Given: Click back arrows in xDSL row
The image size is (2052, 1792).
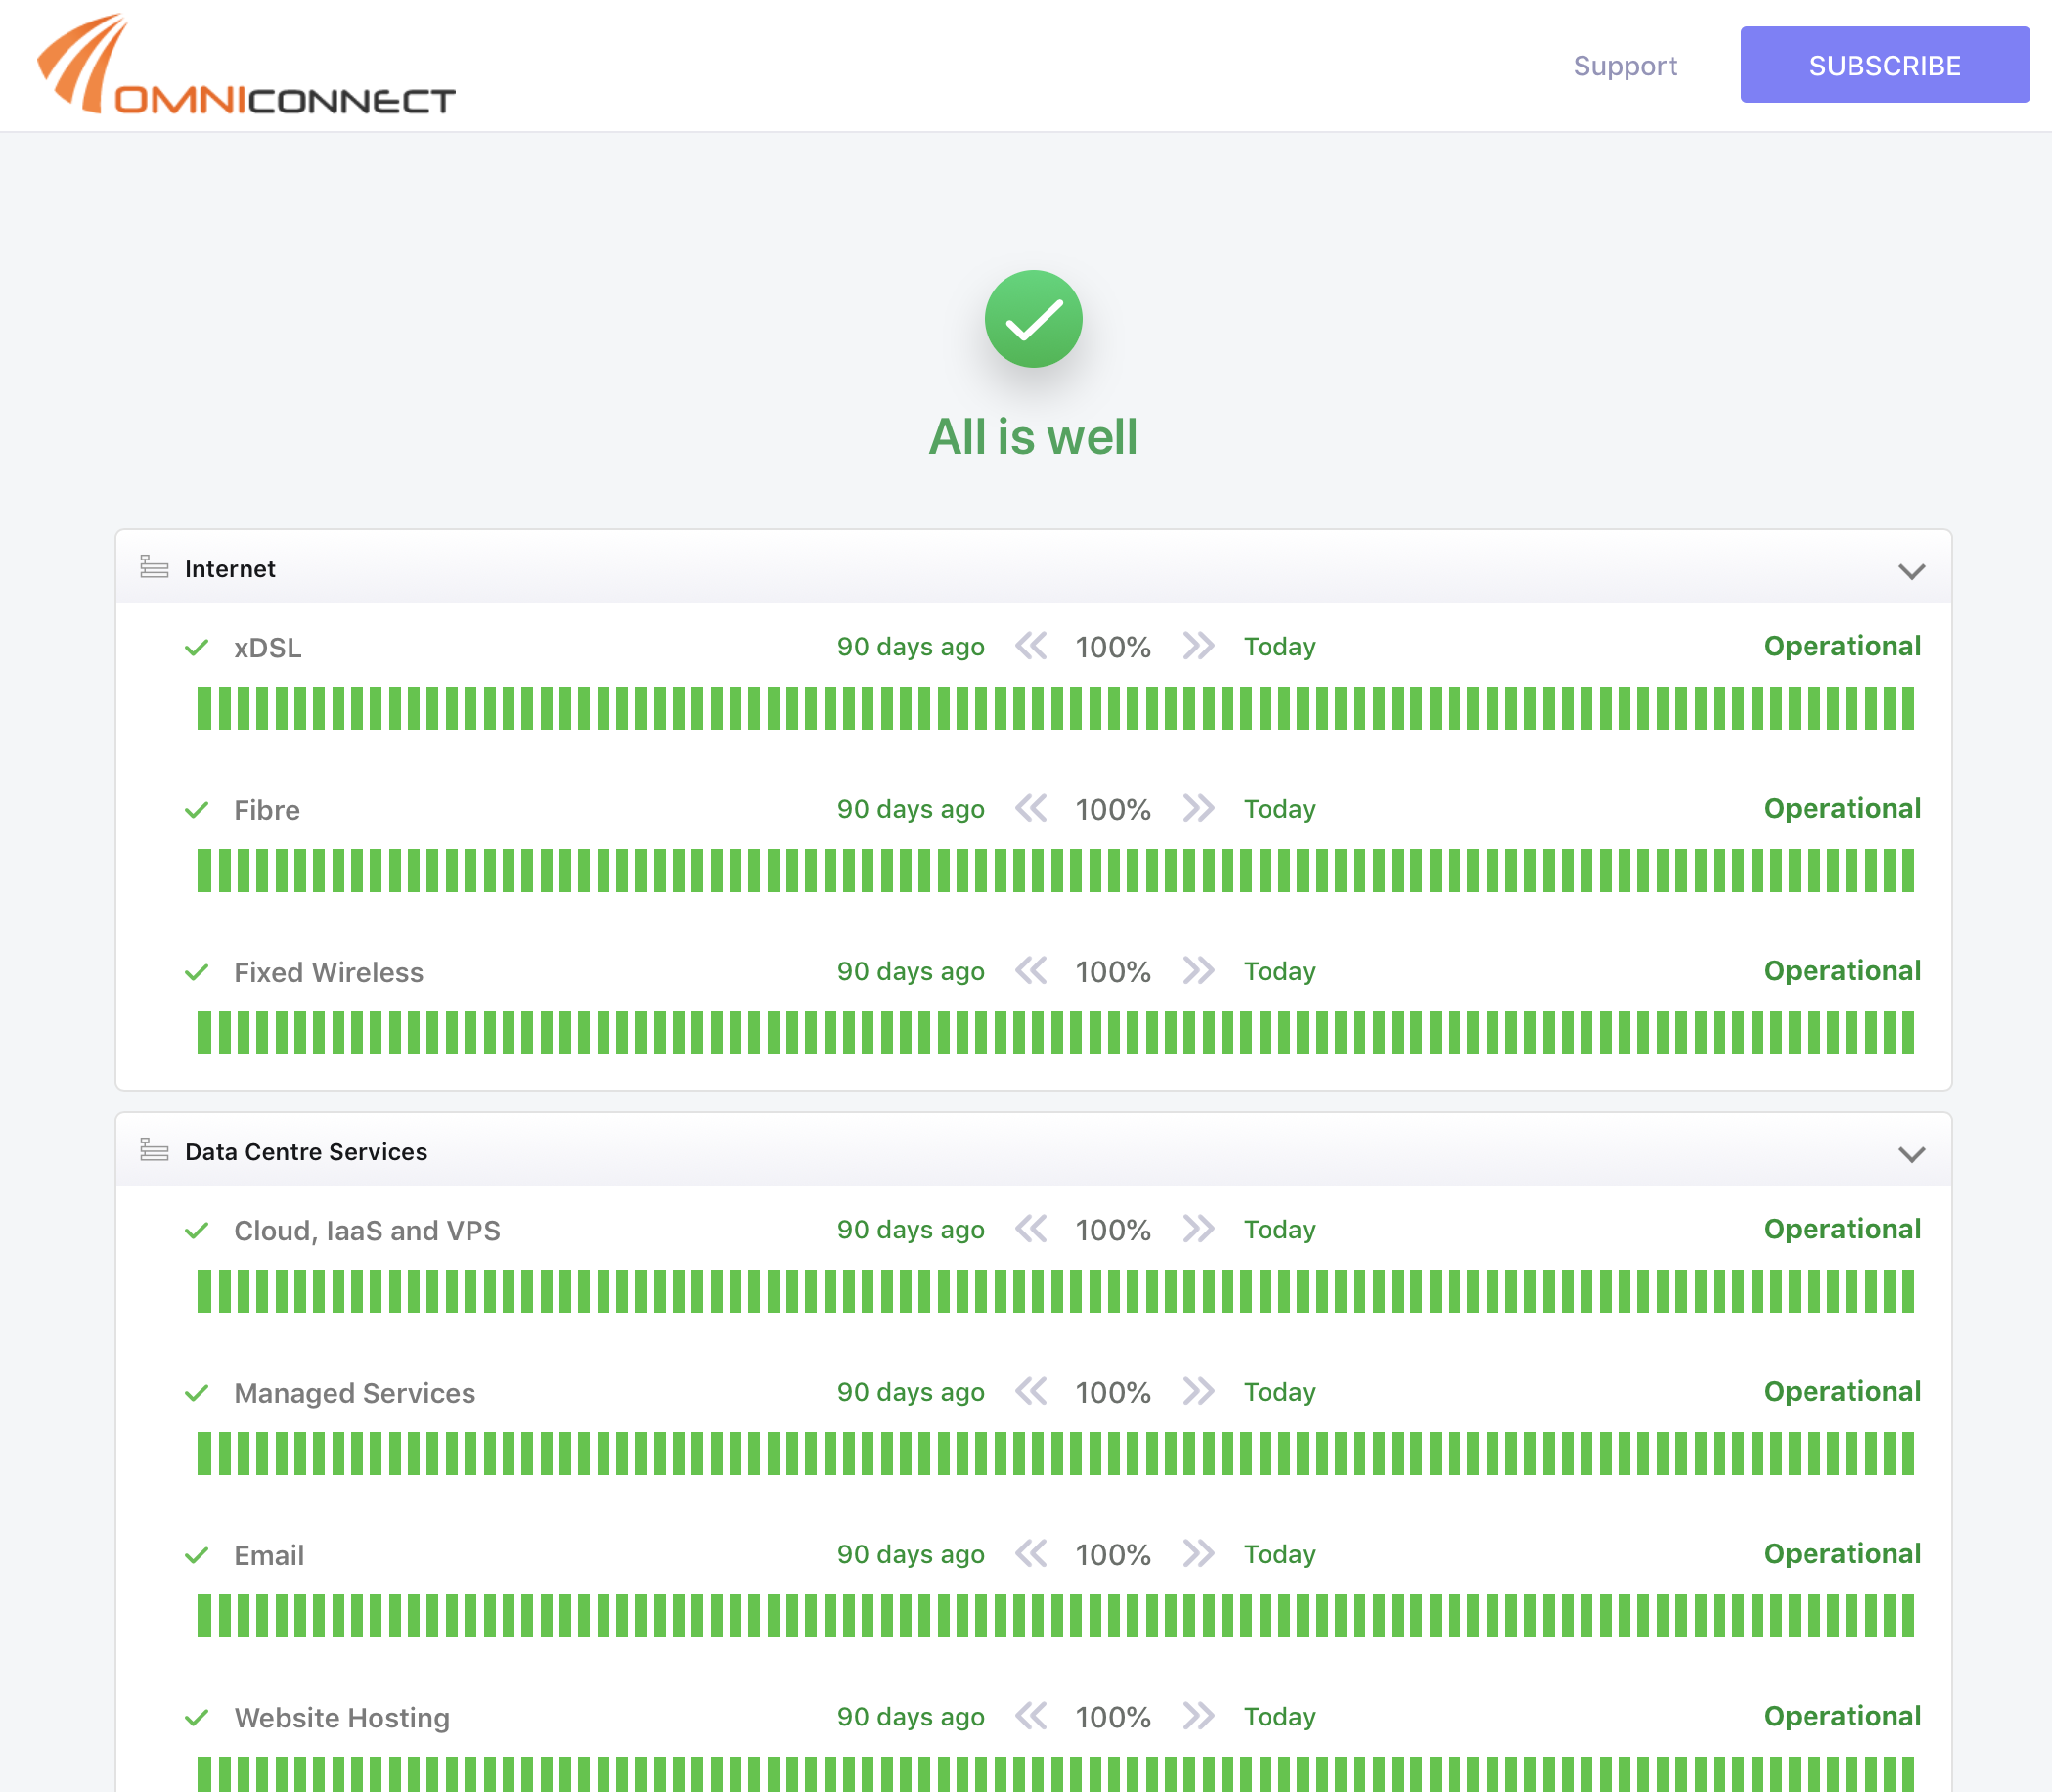Looking at the screenshot, I should pyautogui.click(x=1031, y=646).
